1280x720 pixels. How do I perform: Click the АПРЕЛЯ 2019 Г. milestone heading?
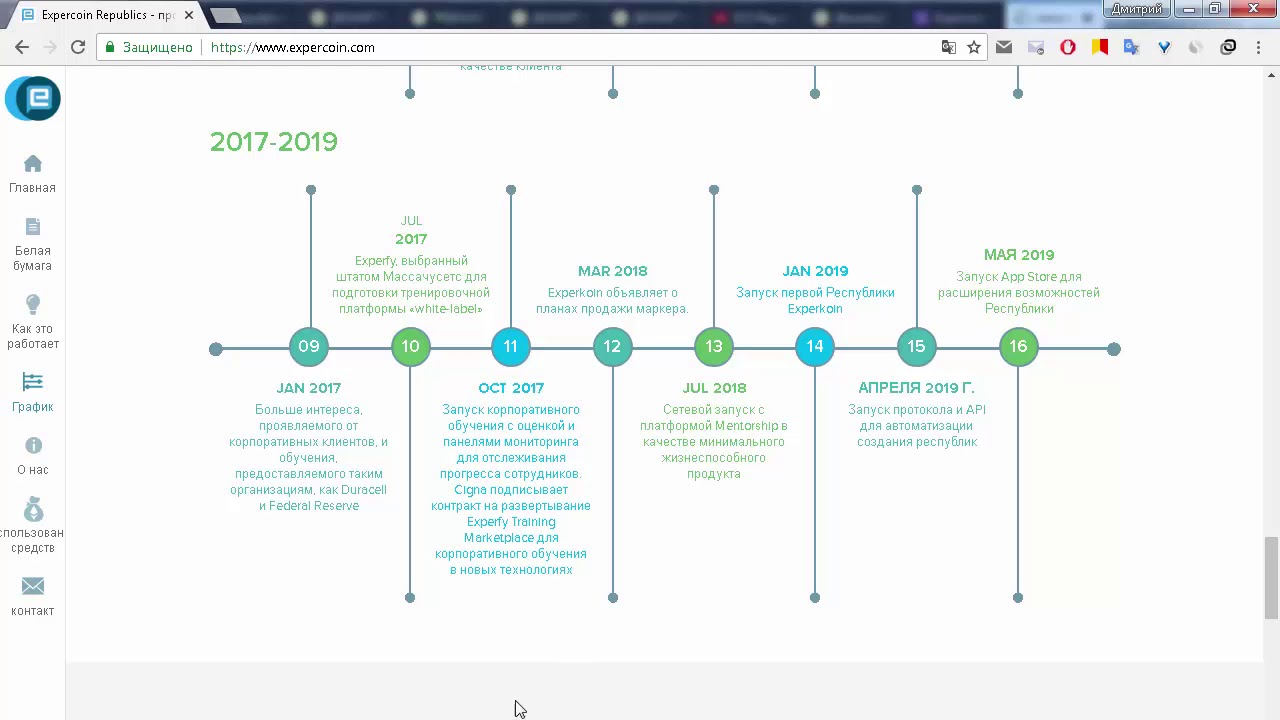[x=917, y=388]
